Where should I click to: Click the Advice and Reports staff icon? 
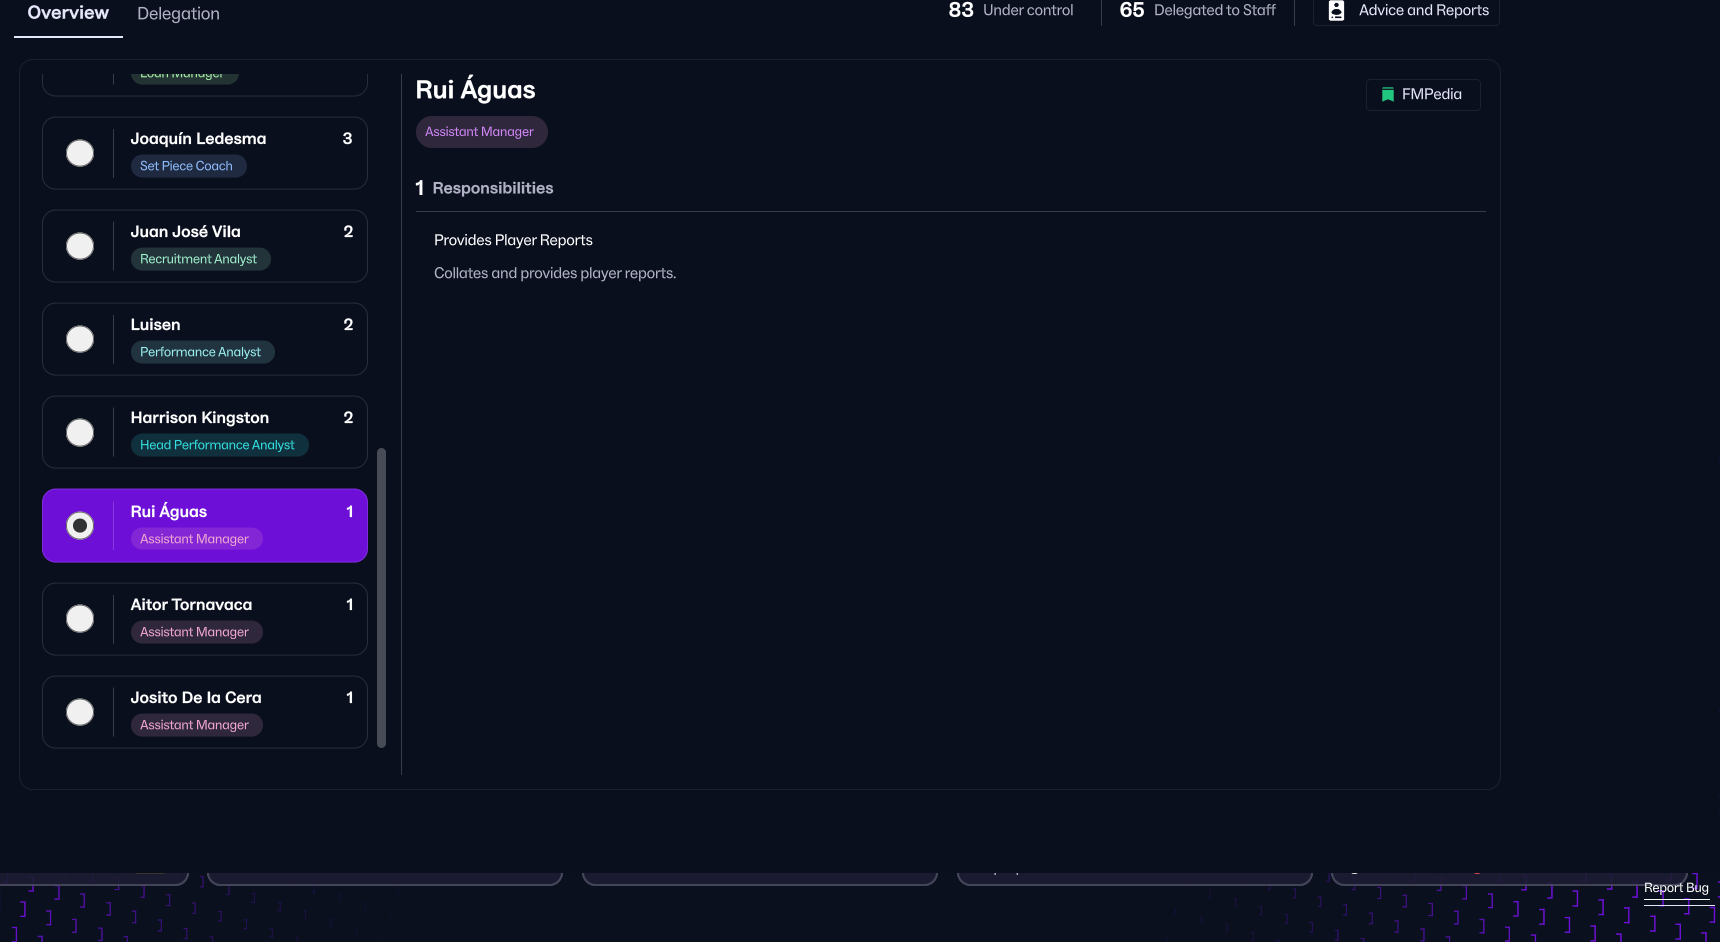(x=1336, y=10)
